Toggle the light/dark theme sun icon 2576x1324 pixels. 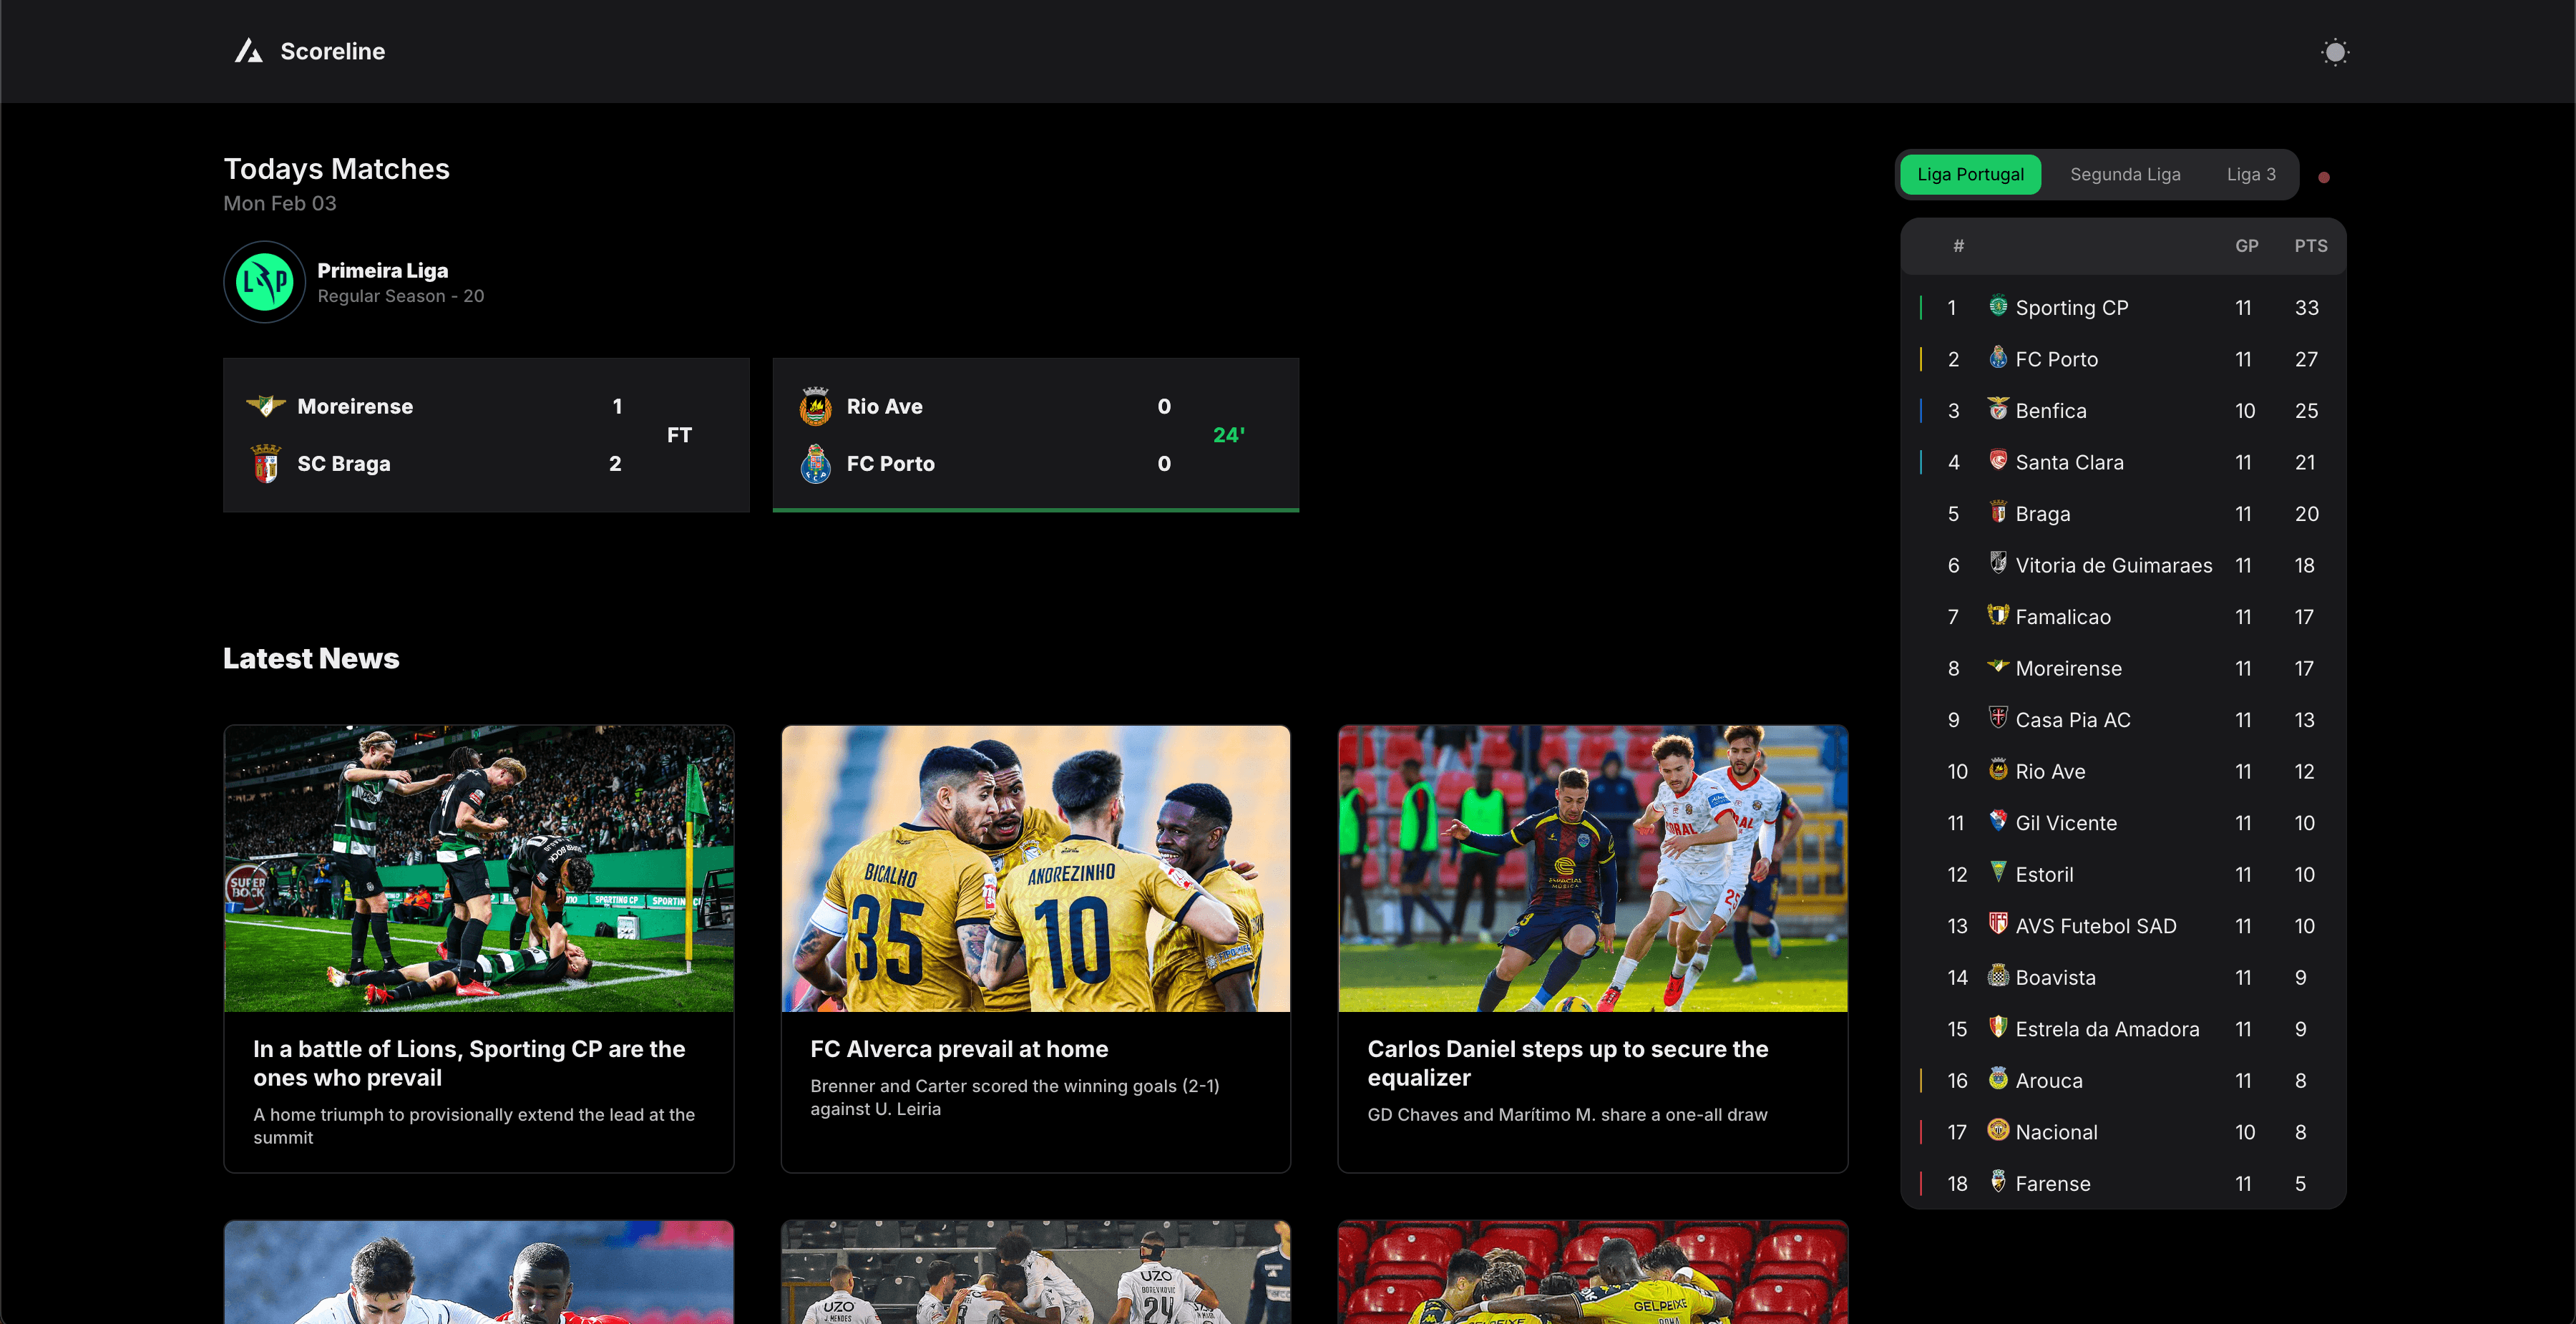(2334, 52)
